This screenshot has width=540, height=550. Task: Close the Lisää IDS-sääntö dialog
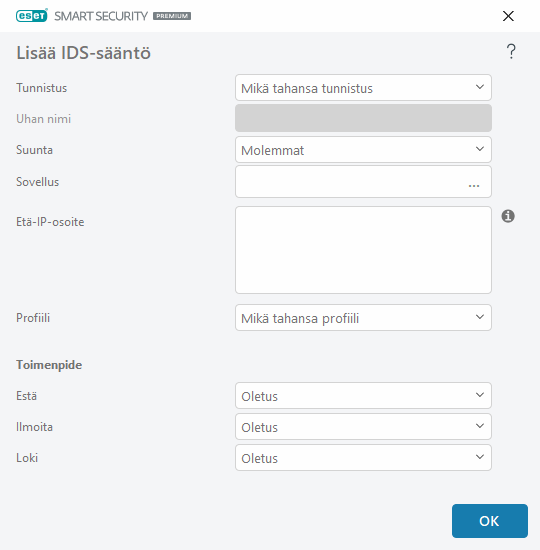click(x=508, y=16)
